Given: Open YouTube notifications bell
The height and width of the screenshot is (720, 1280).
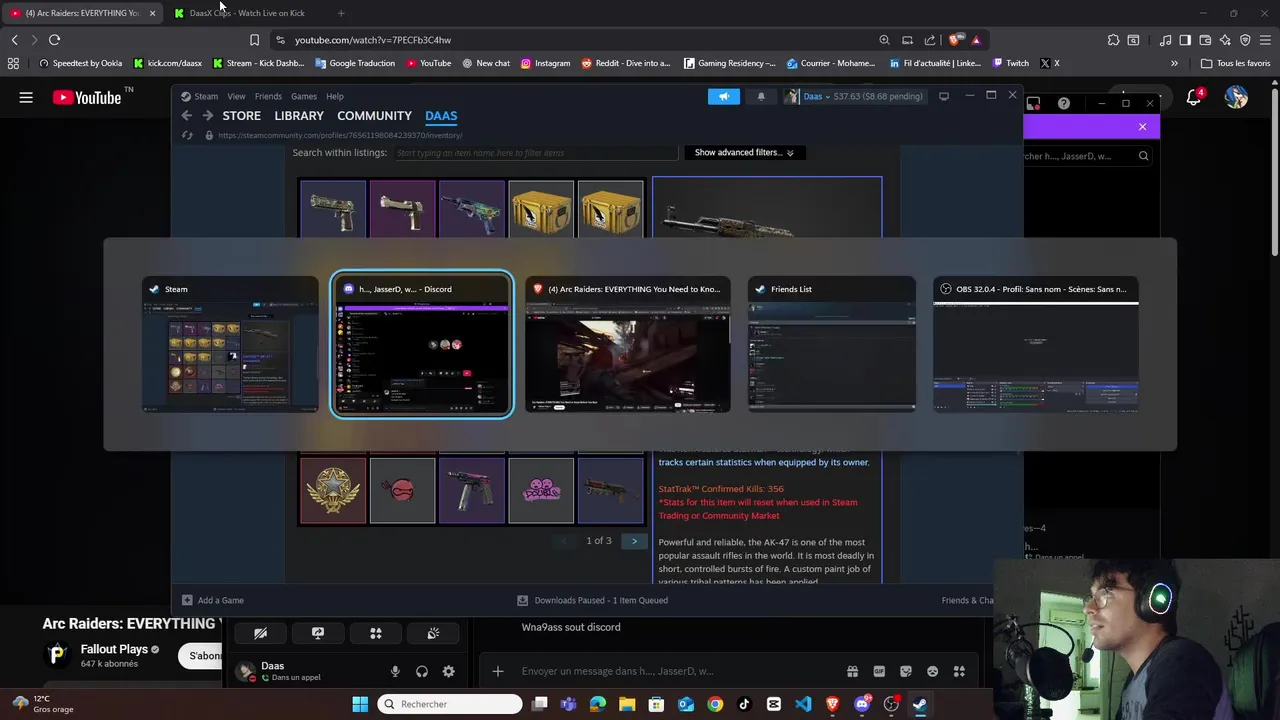Looking at the screenshot, I should [1194, 98].
